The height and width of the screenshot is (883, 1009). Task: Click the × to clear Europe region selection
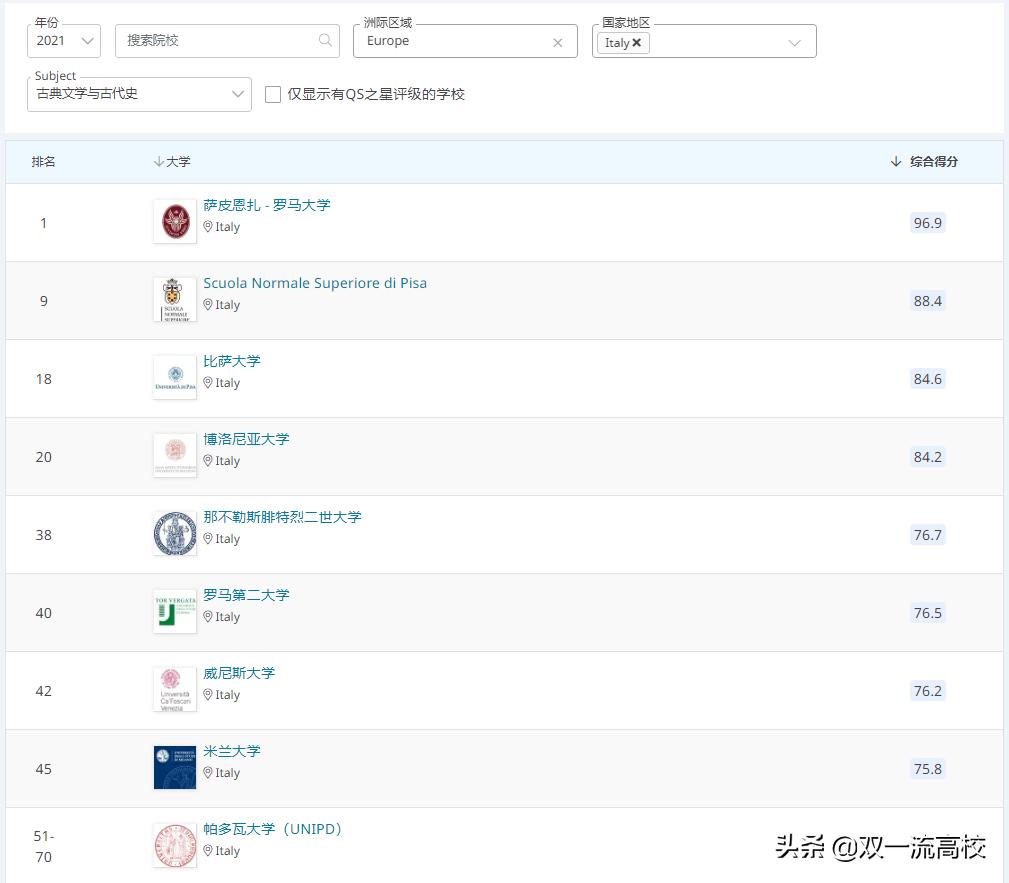point(557,42)
